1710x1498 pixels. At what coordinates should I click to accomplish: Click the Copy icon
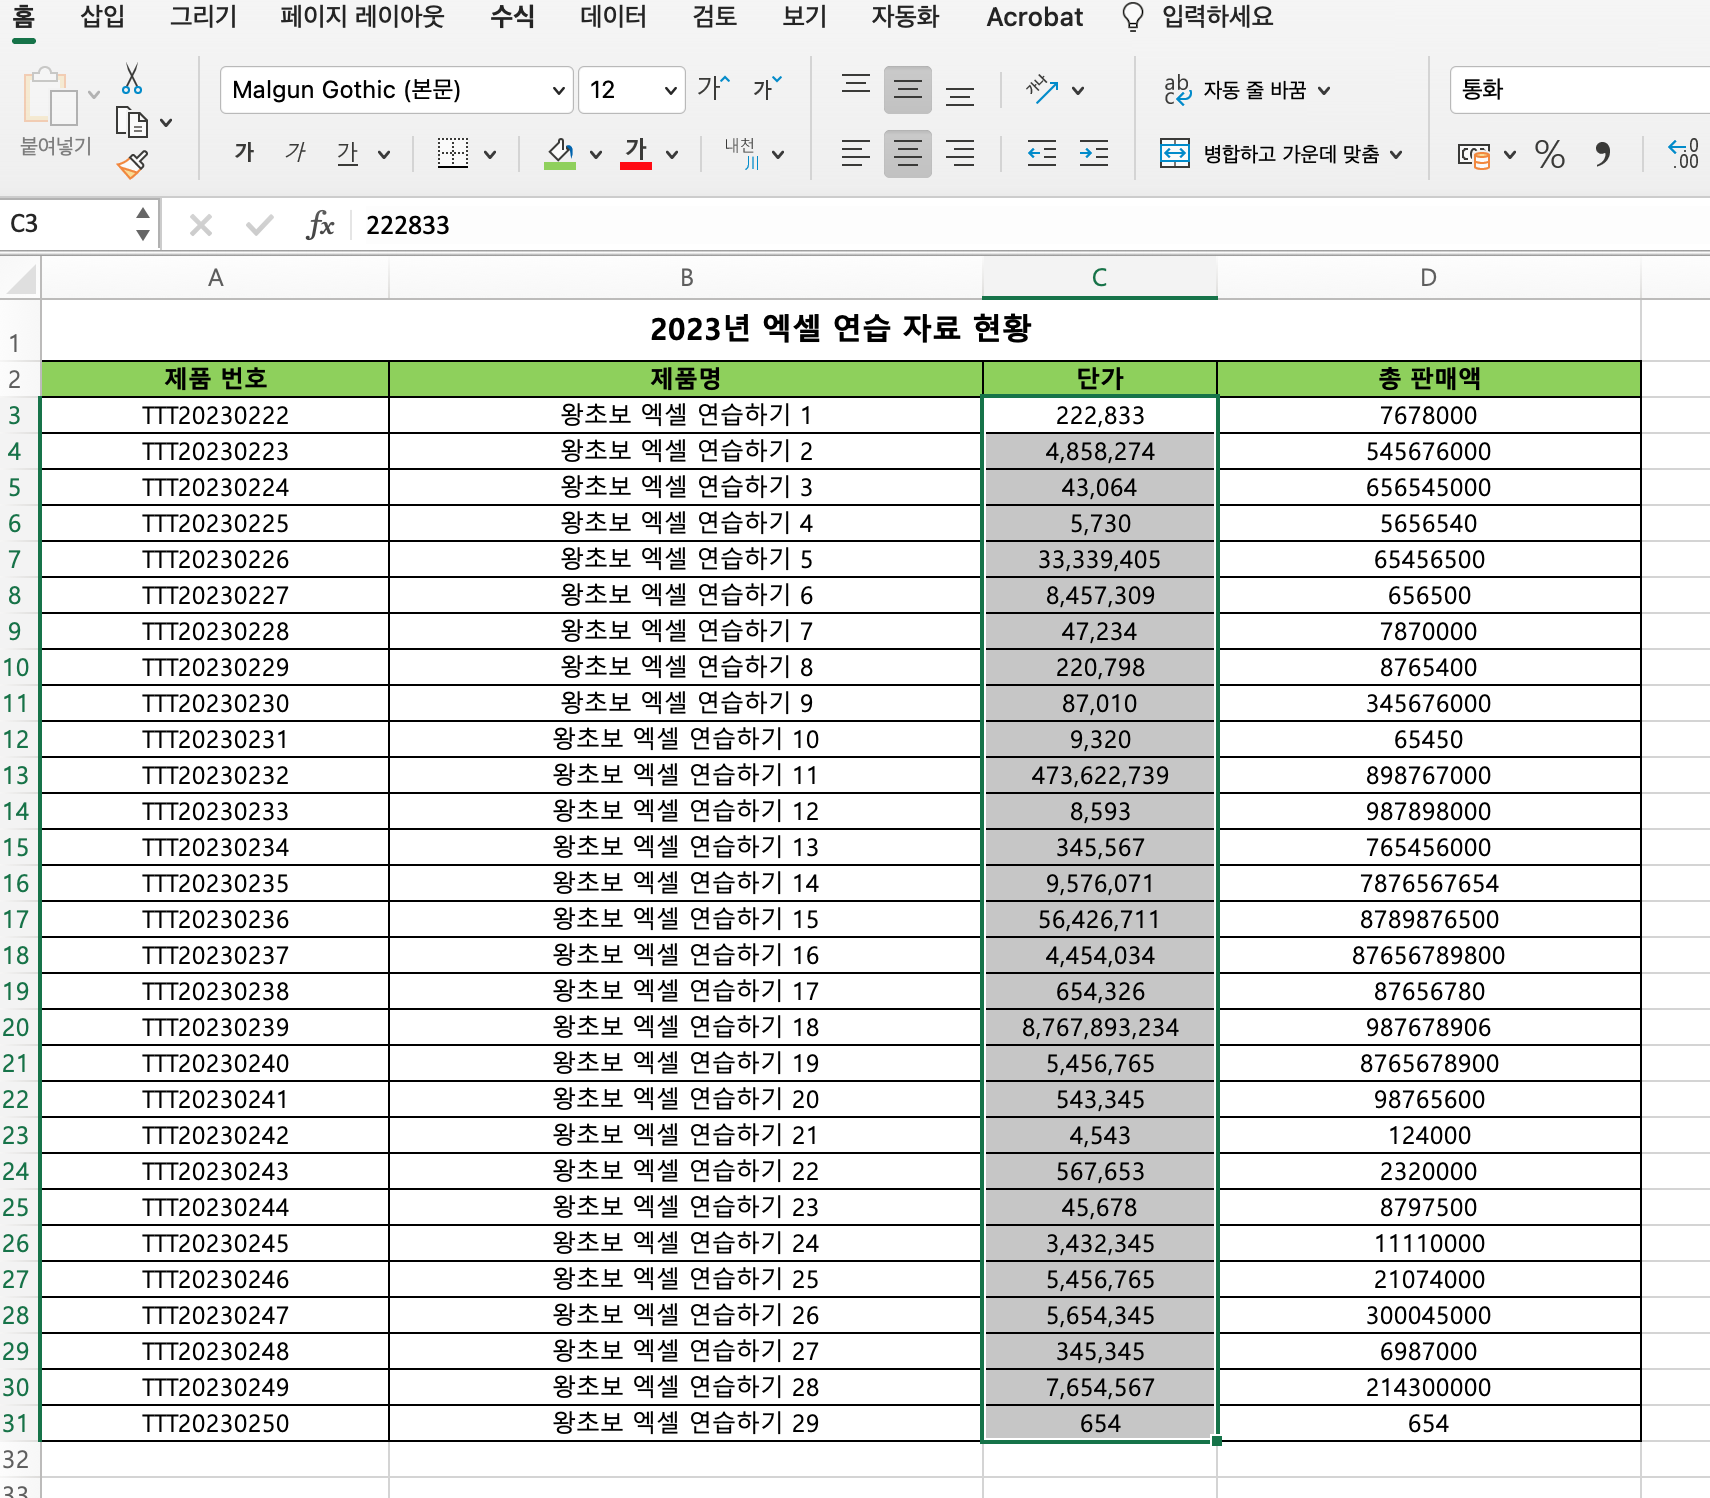click(x=132, y=122)
